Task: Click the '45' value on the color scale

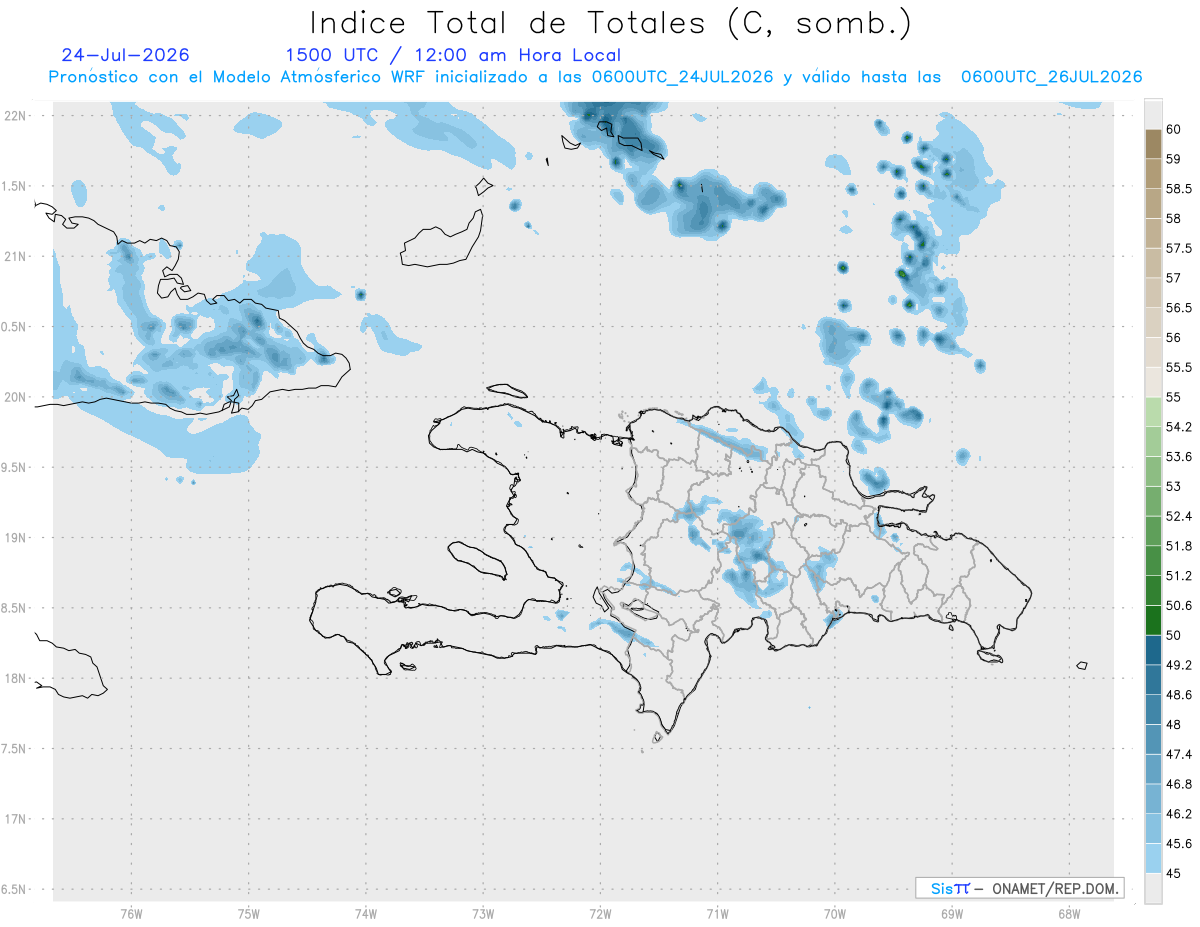Action: [1174, 873]
